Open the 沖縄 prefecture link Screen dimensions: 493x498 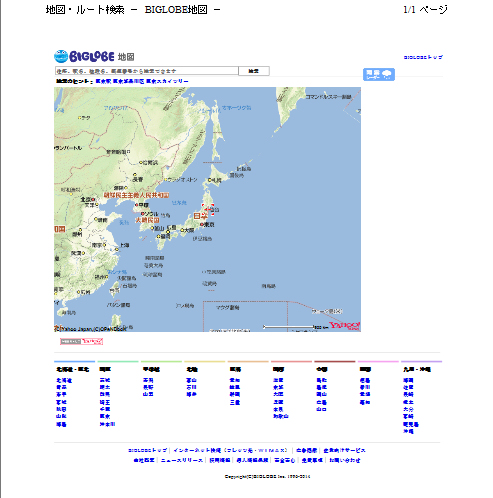coord(408,431)
